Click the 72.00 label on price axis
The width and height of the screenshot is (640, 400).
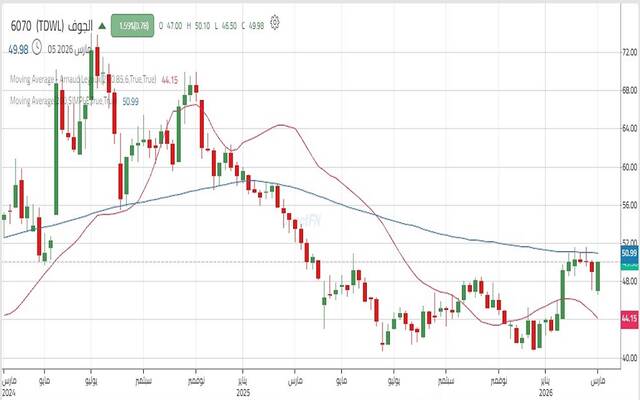point(628,51)
